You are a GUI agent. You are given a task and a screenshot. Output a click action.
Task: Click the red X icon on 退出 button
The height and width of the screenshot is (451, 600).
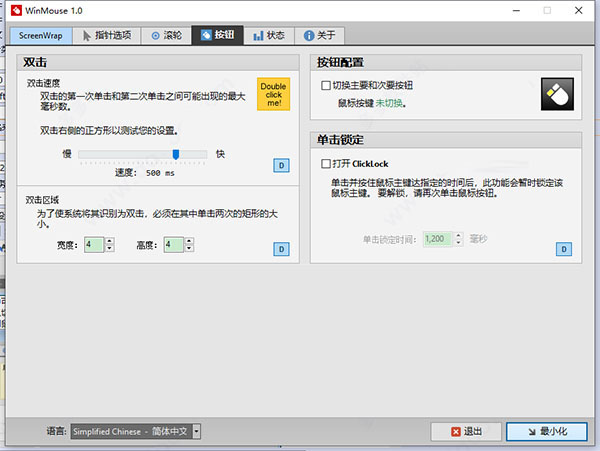pyautogui.click(x=455, y=432)
